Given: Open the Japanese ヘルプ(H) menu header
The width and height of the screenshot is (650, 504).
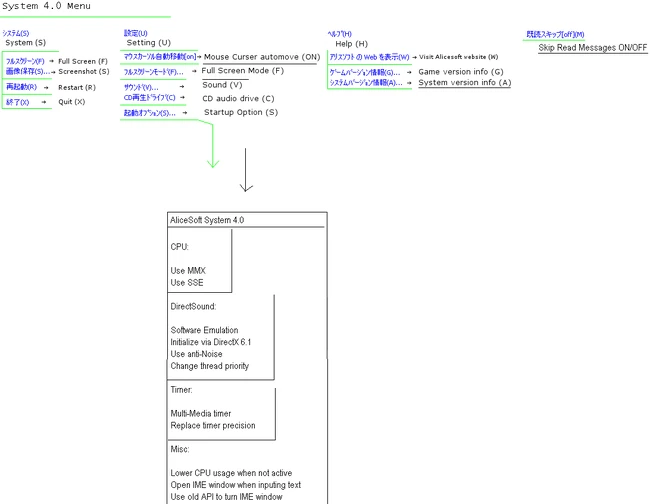Looking at the screenshot, I should click(x=340, y=34).
